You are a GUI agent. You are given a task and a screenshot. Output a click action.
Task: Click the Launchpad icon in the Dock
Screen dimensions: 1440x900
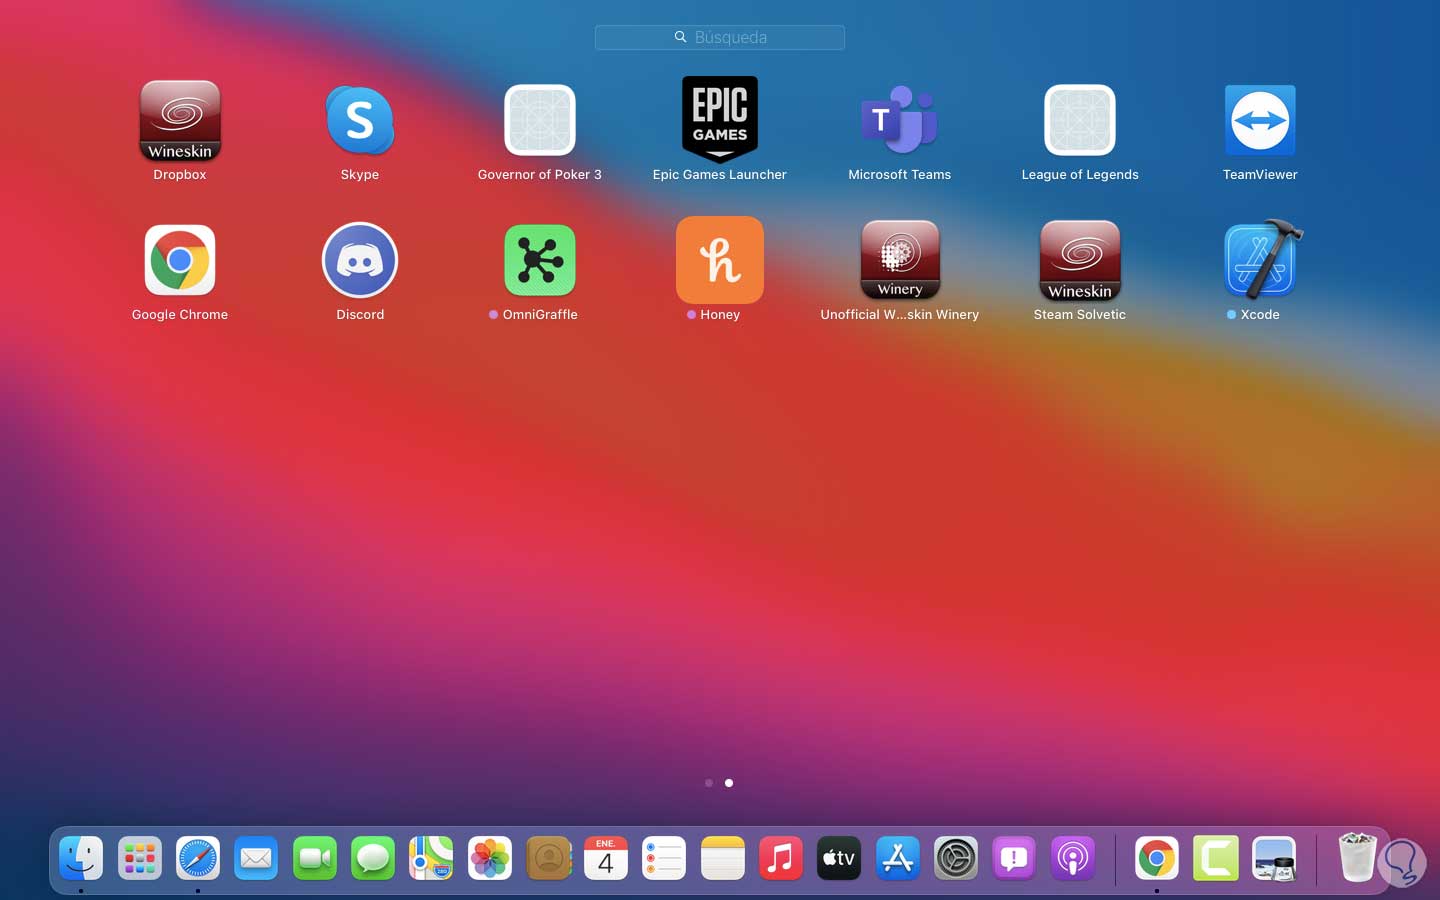[140, 858]
